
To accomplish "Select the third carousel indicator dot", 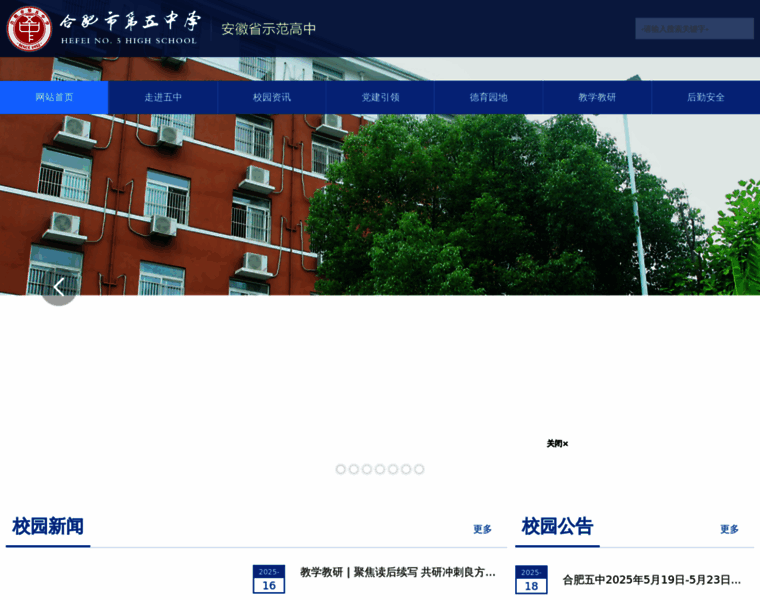I will click(x=367, y=469).
